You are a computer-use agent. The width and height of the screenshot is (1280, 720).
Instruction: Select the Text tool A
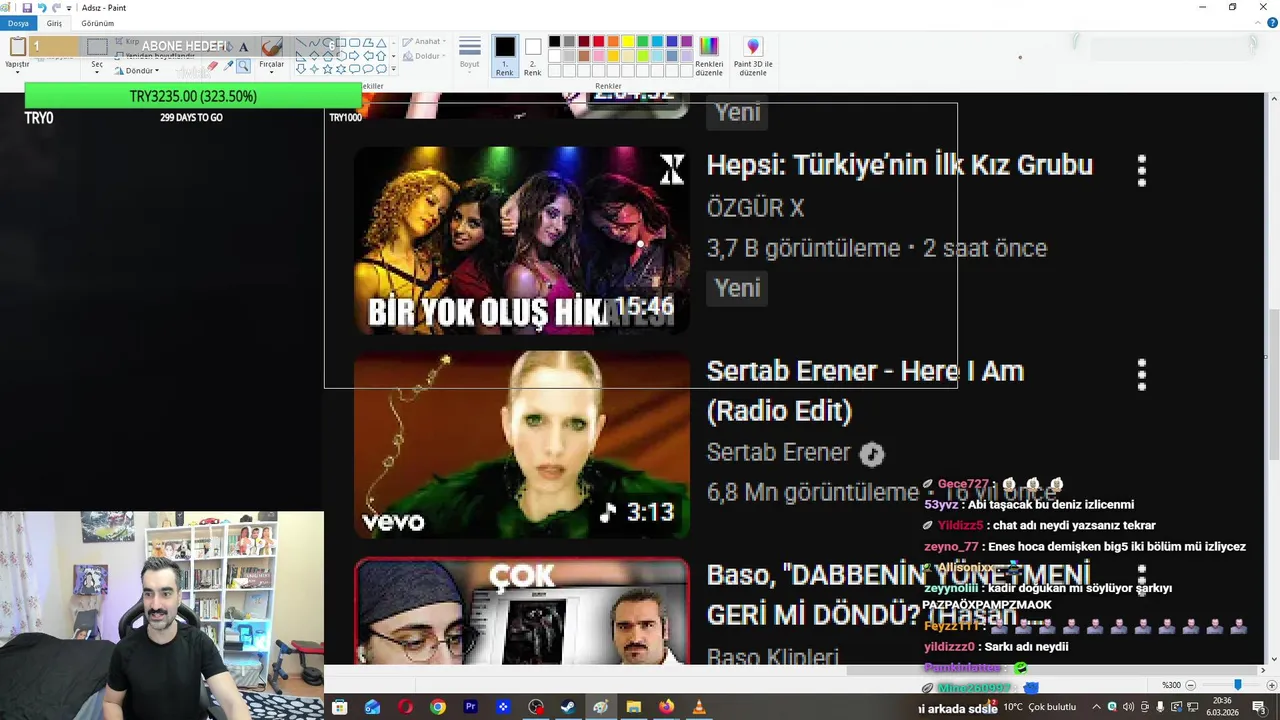[x=243, y=47]
